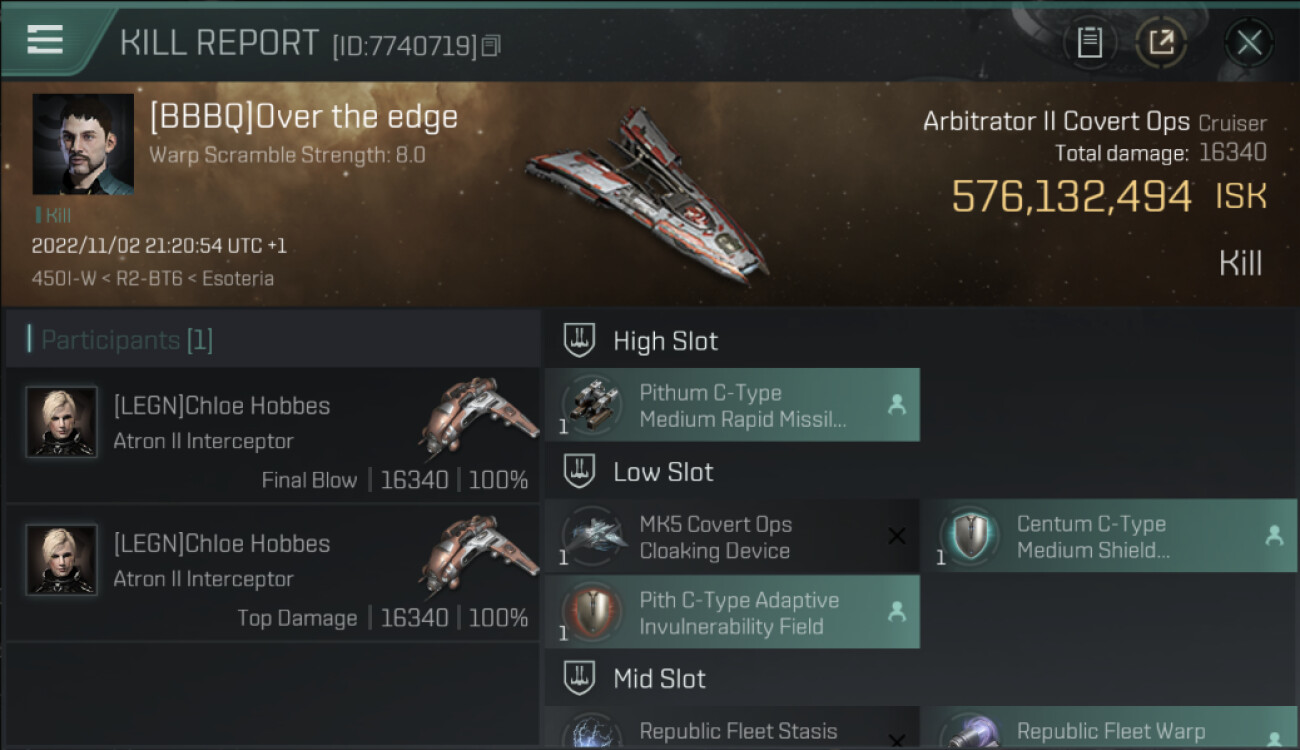Screen dimensions: 1300x750
Task: Click the High Slot shield icon
Action: coord(580,340)
